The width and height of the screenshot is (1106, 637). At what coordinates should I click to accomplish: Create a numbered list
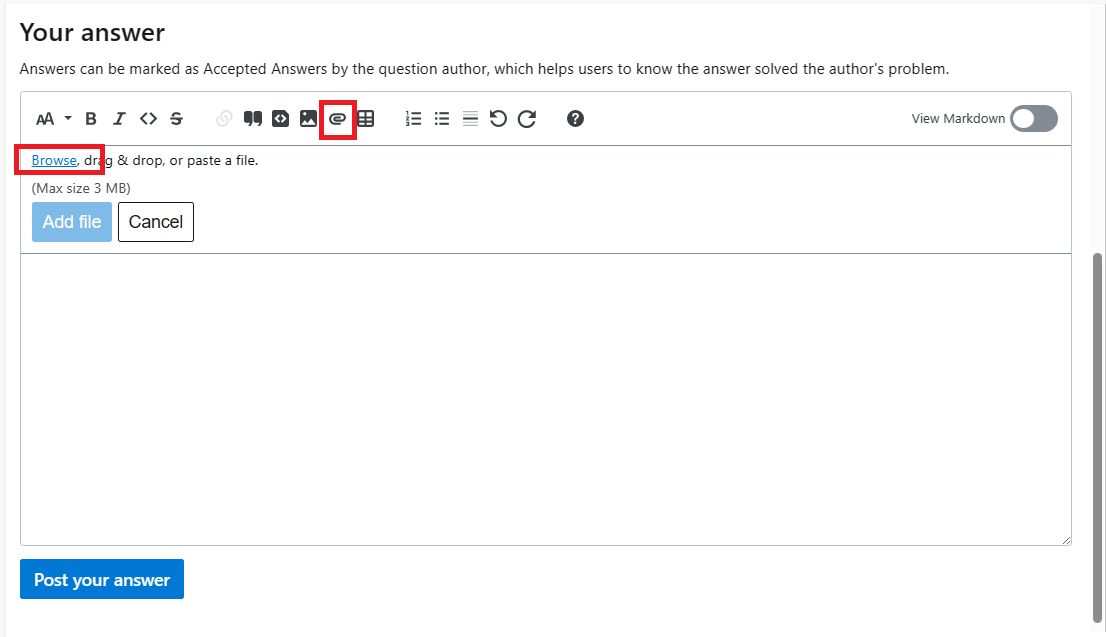413,118
